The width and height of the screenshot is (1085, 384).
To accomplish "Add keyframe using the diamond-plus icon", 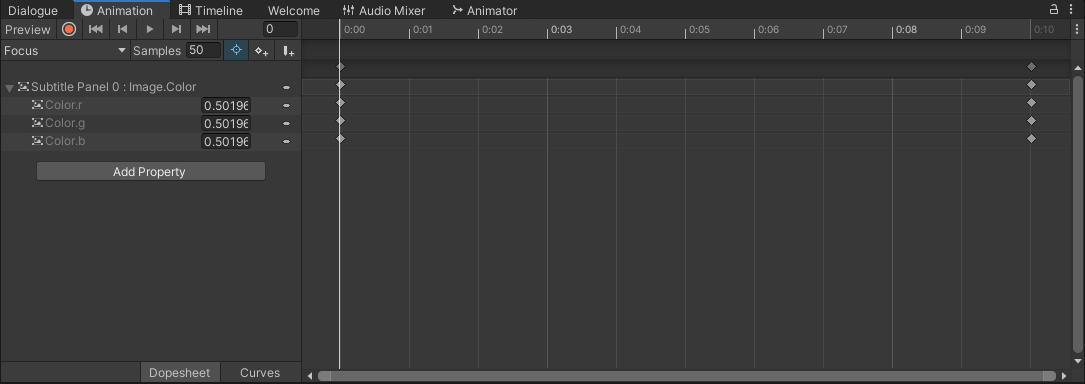I will (261, 51).
